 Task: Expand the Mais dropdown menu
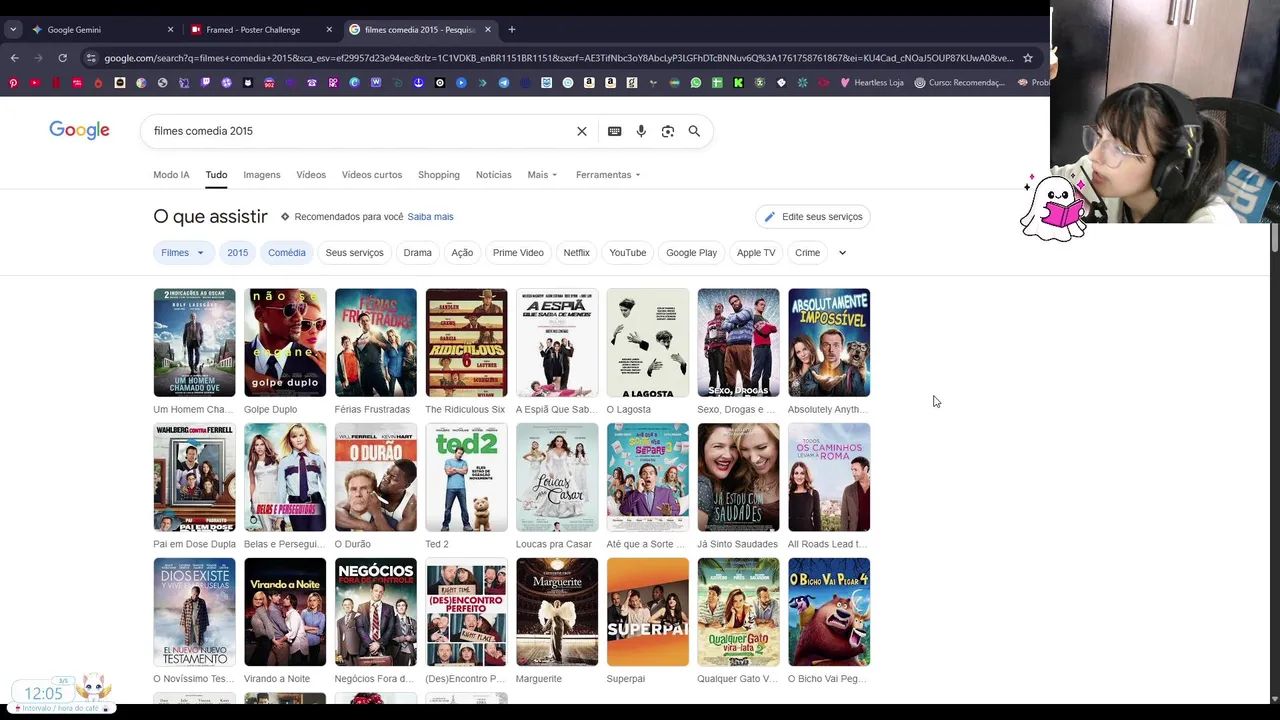click(x=542, y=175)
